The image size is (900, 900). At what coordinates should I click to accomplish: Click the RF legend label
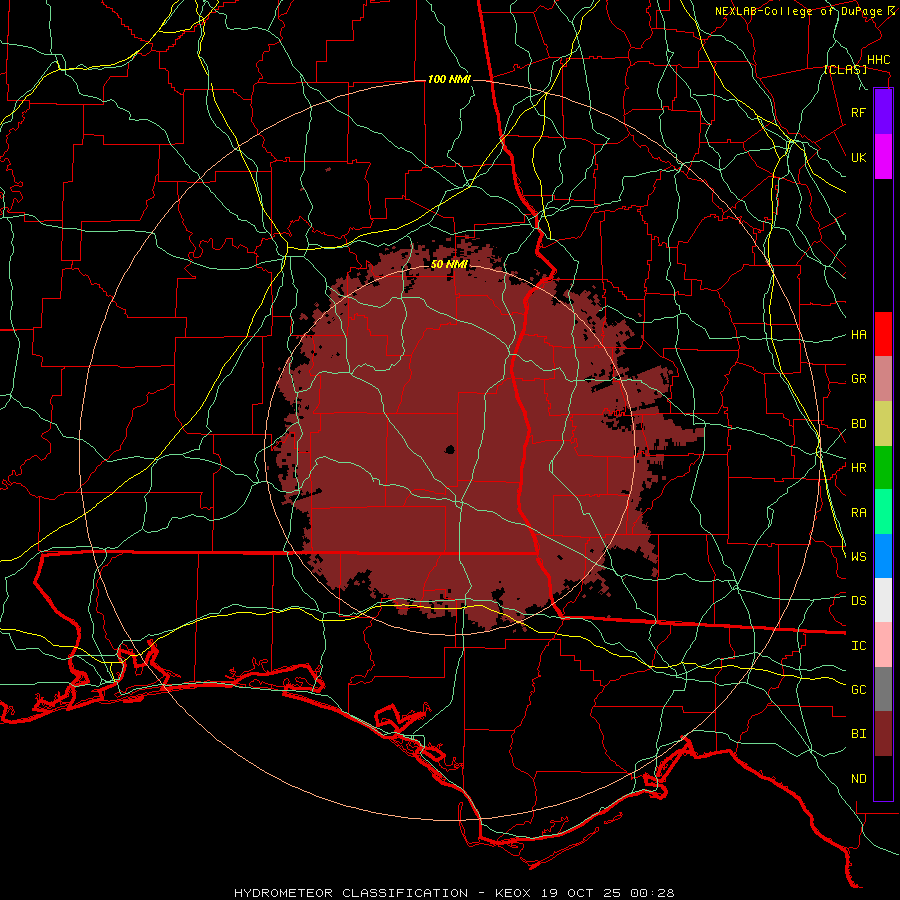point(858,112)
